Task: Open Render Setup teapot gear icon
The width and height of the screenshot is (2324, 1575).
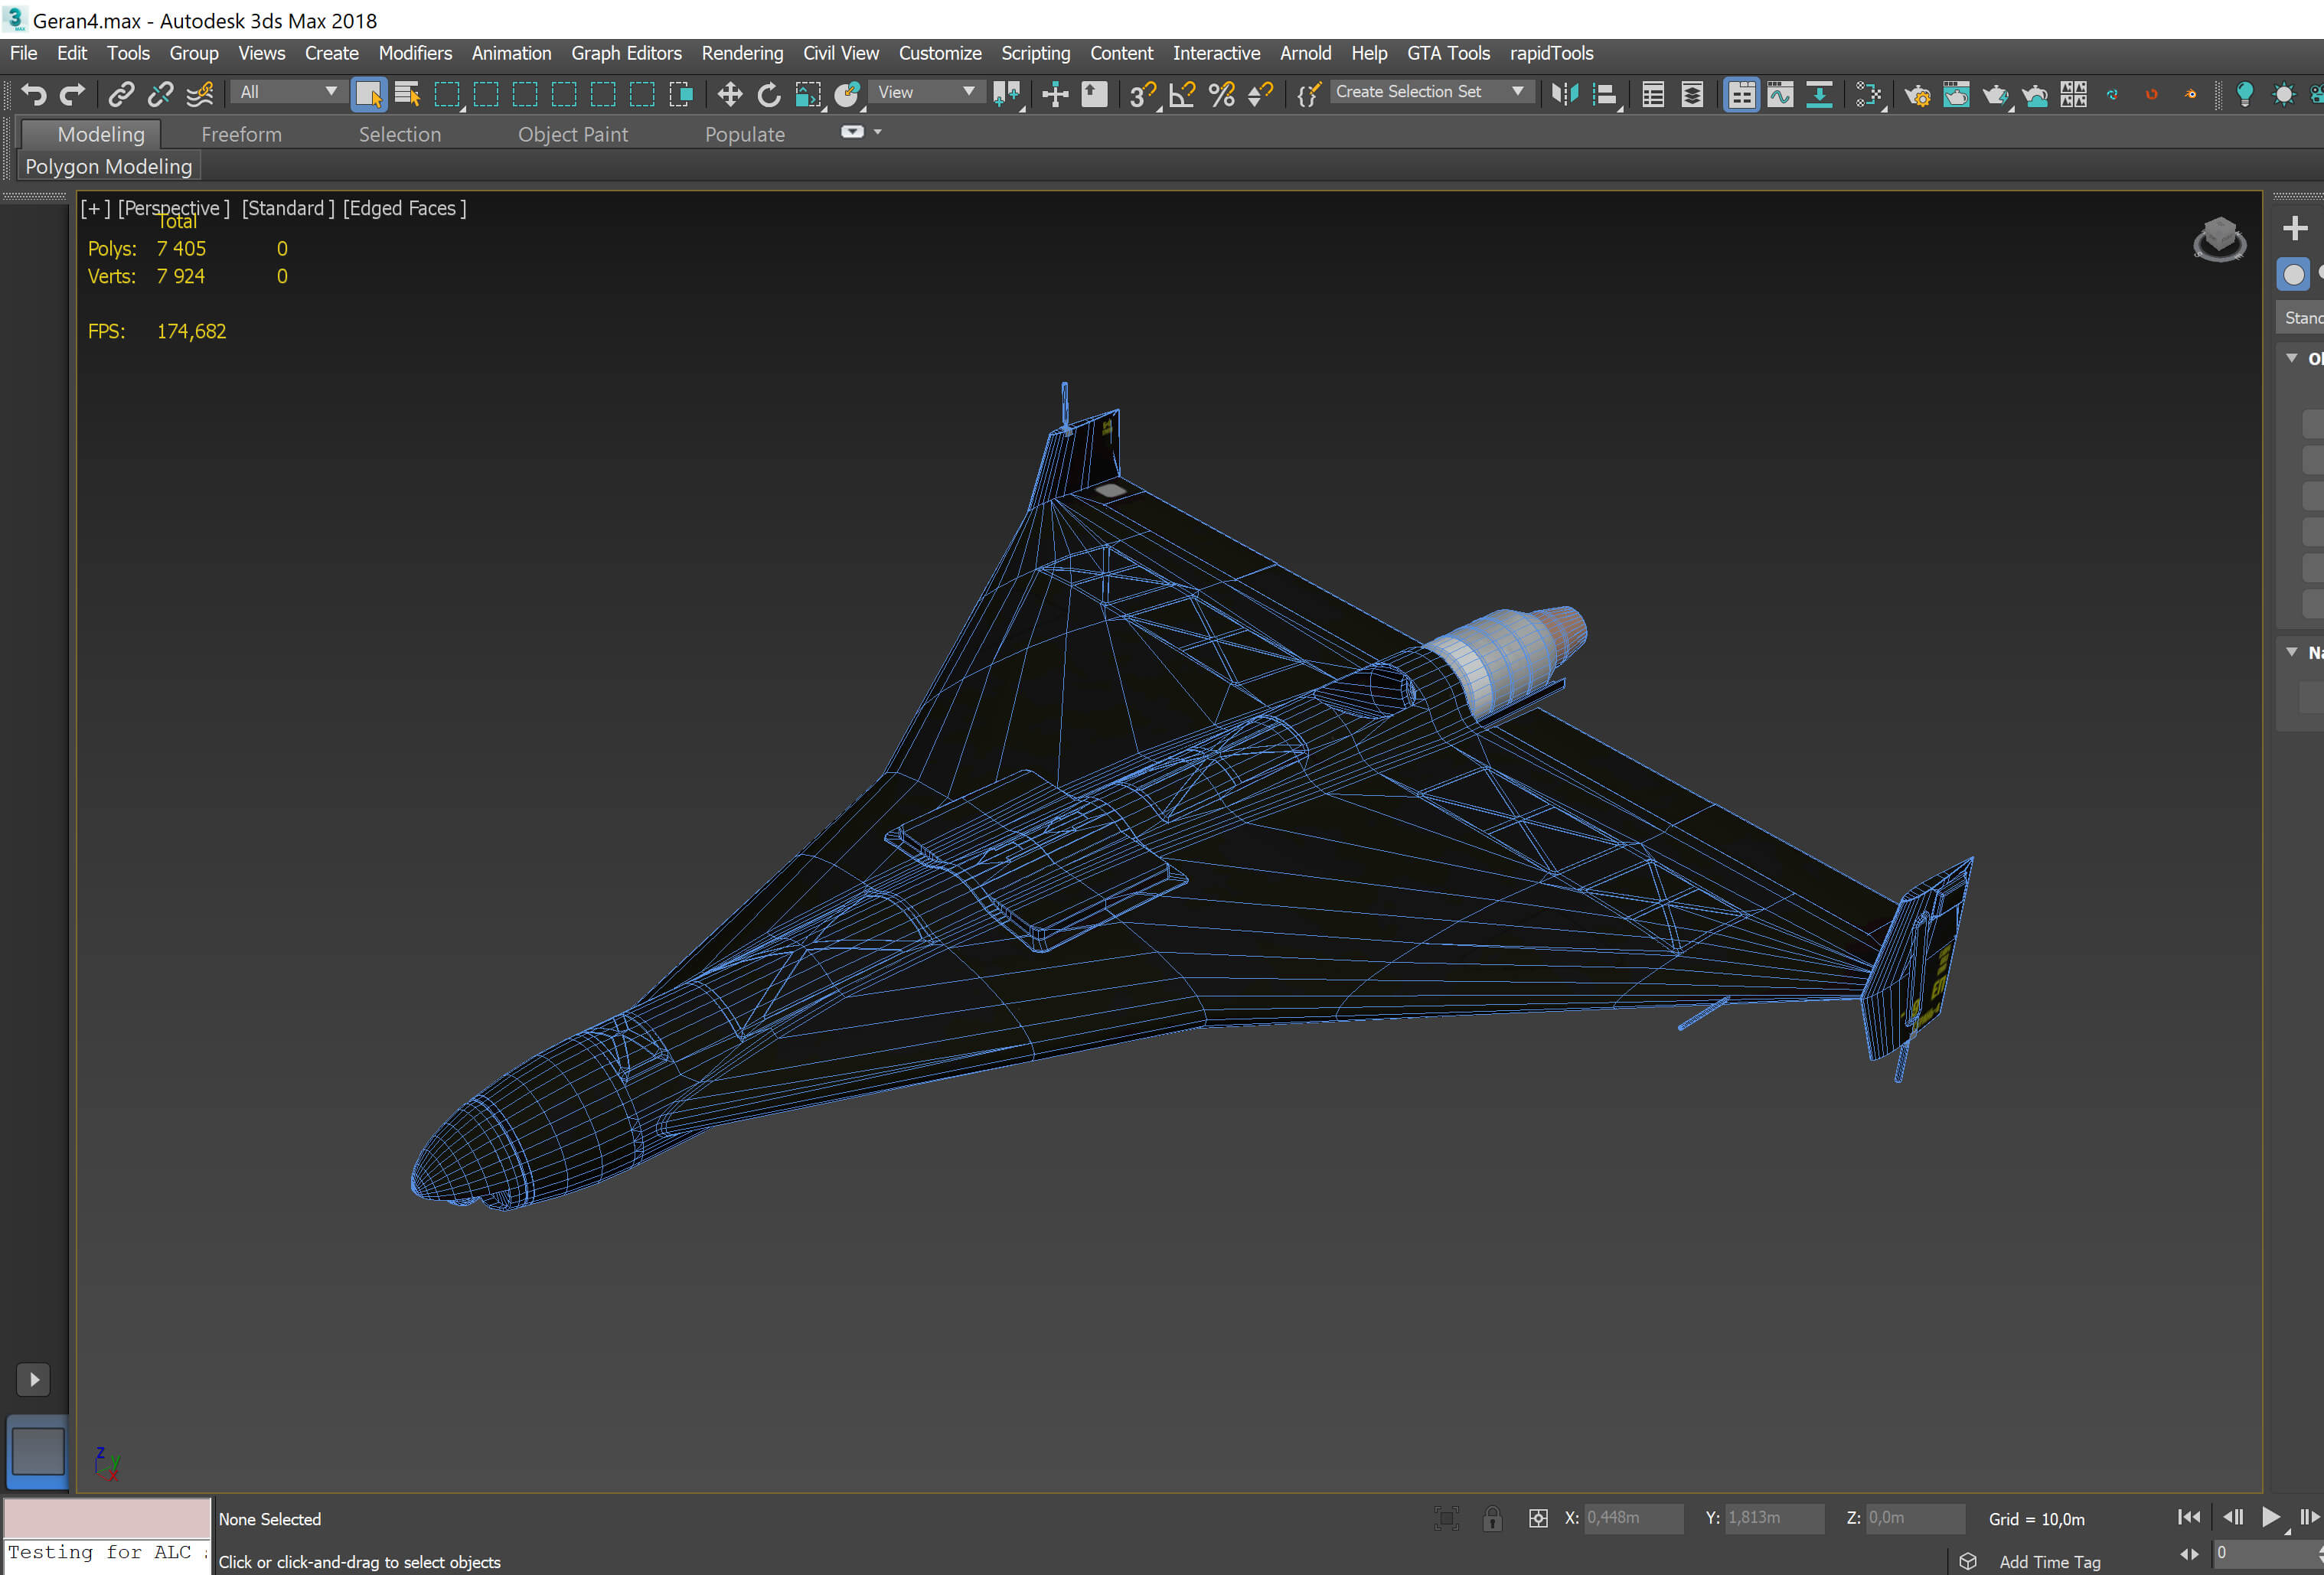Action: click(1917, 94)
